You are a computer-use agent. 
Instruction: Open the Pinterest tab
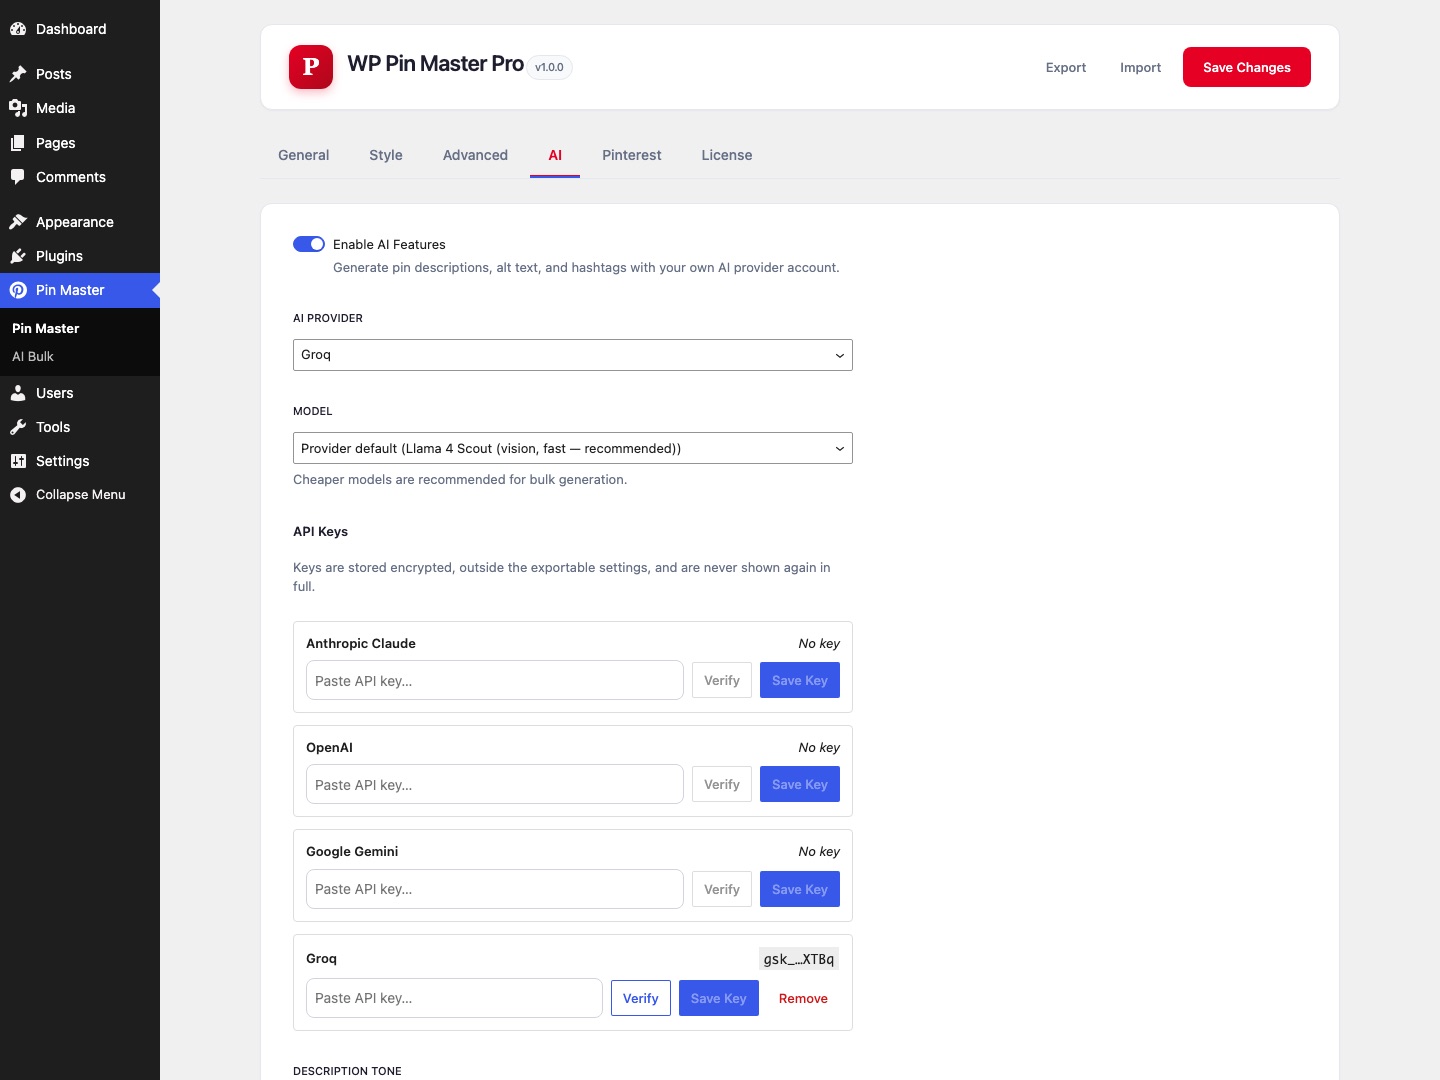632,155
